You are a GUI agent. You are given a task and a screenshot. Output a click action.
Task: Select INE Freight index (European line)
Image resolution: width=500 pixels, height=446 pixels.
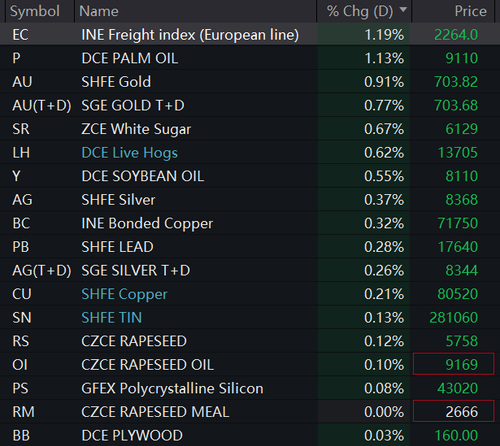190,35
